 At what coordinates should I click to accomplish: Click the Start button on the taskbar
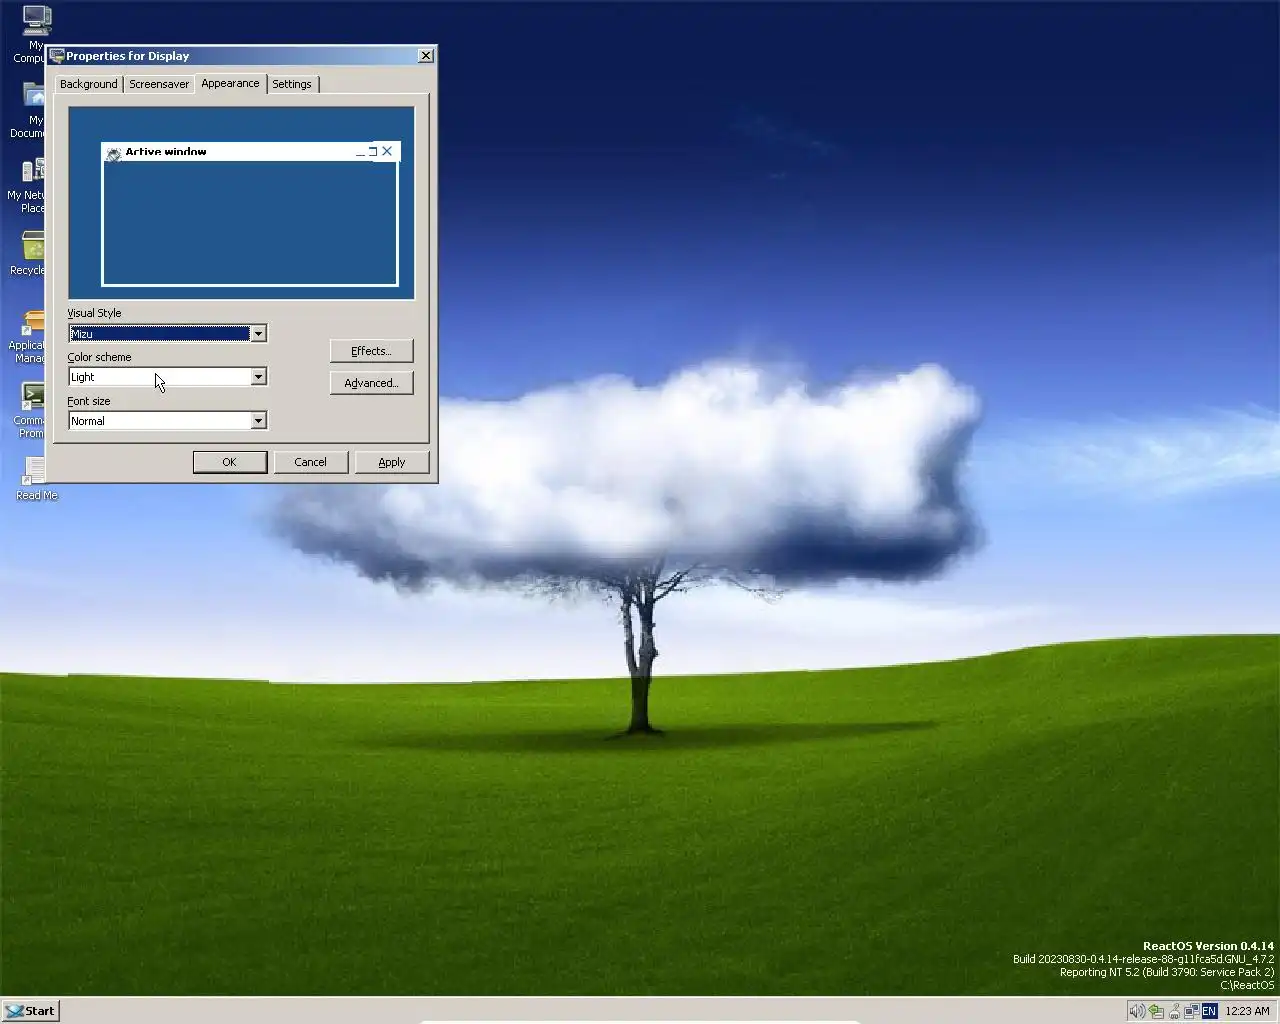point(30,1011)
